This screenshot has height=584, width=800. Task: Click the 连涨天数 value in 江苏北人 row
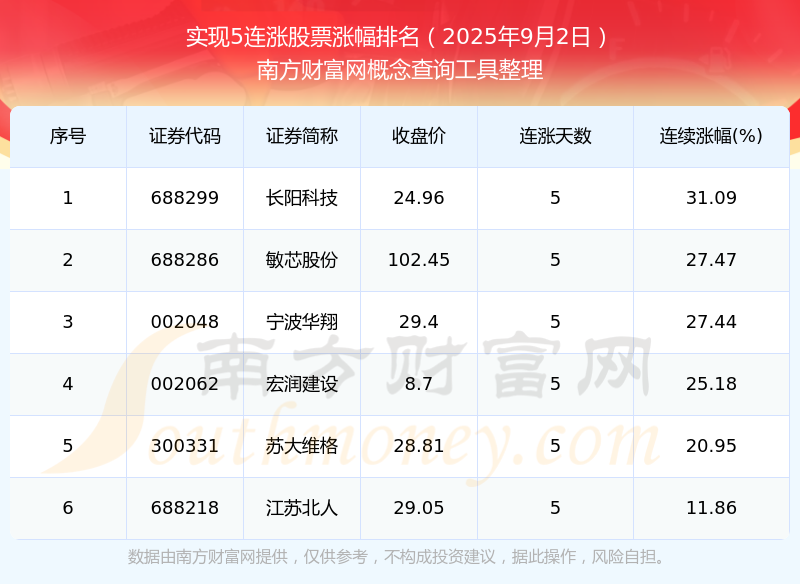[555, 508]
